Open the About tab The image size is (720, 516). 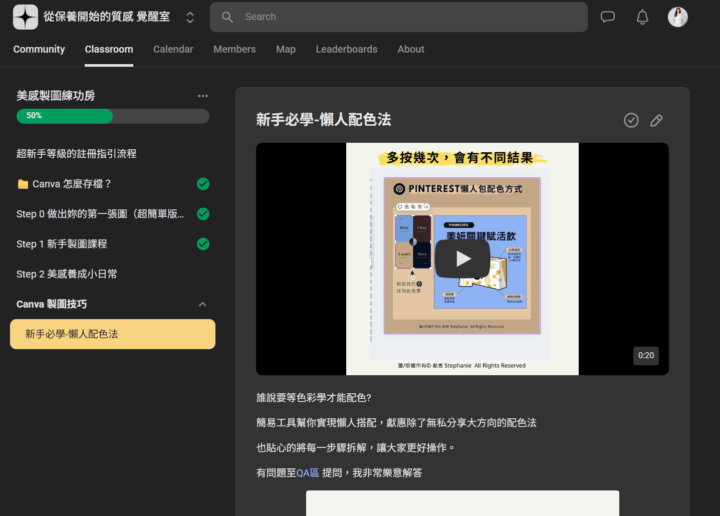[x=411, y=49]
